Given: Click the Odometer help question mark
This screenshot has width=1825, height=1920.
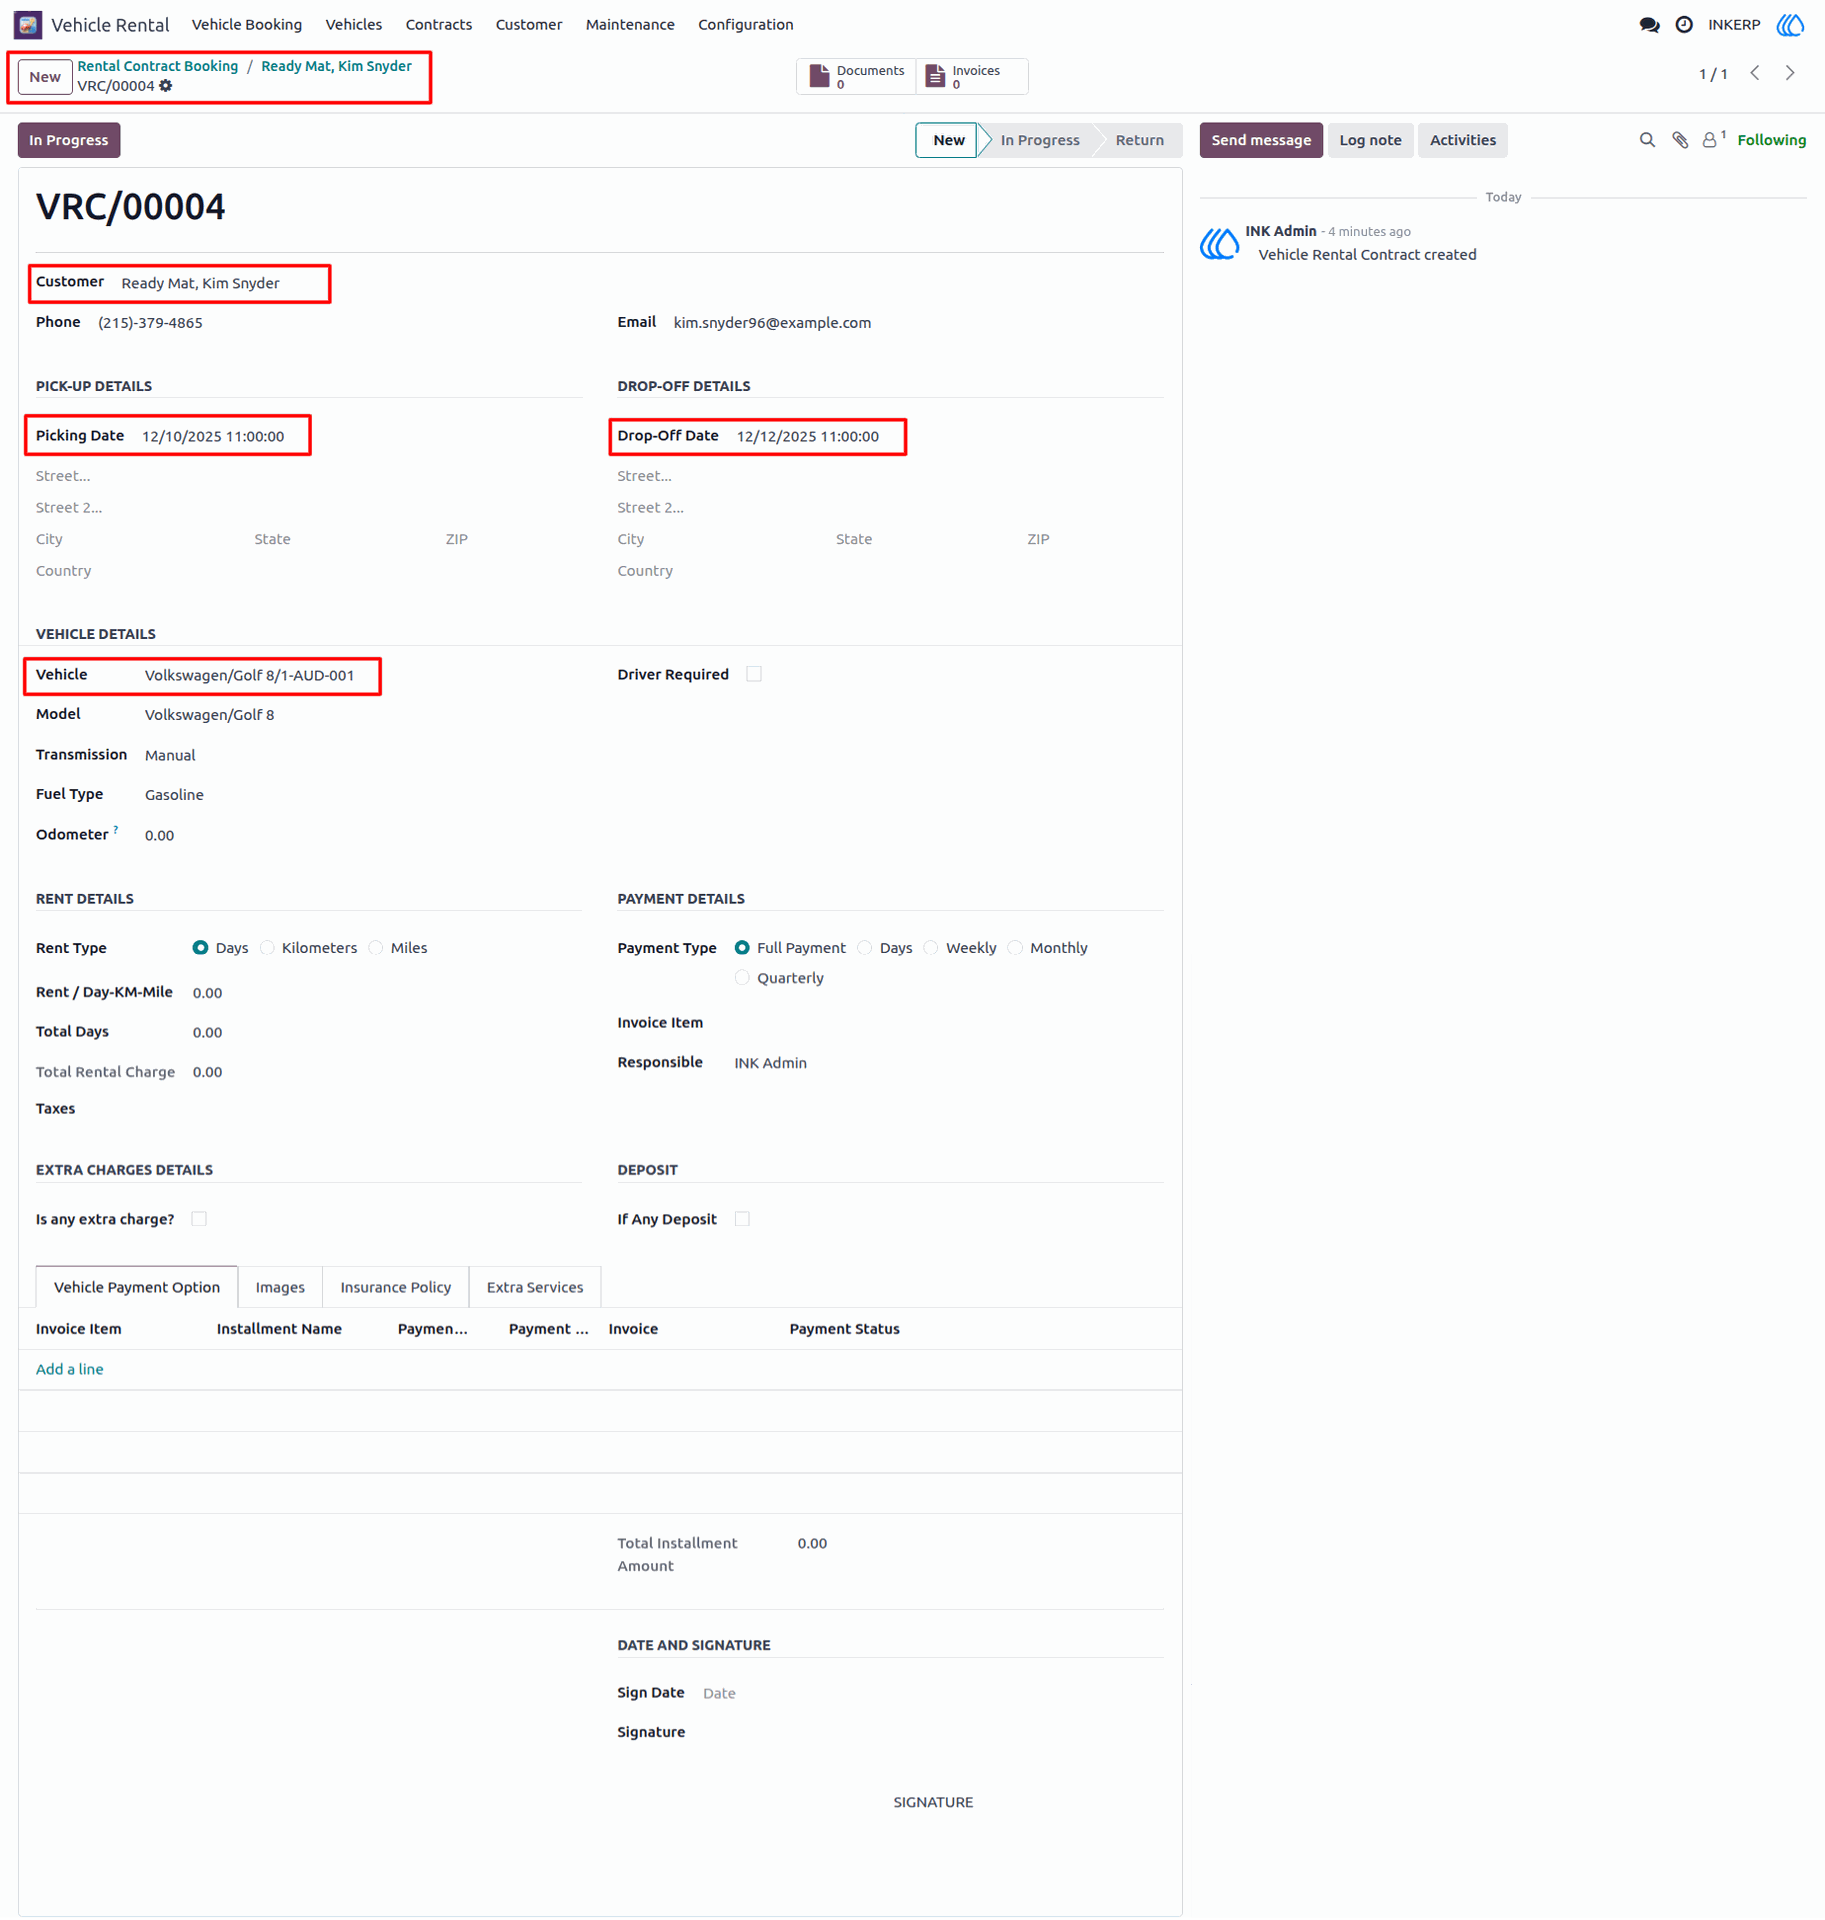Looking at the screenshot, I should [x=116, y=830].
